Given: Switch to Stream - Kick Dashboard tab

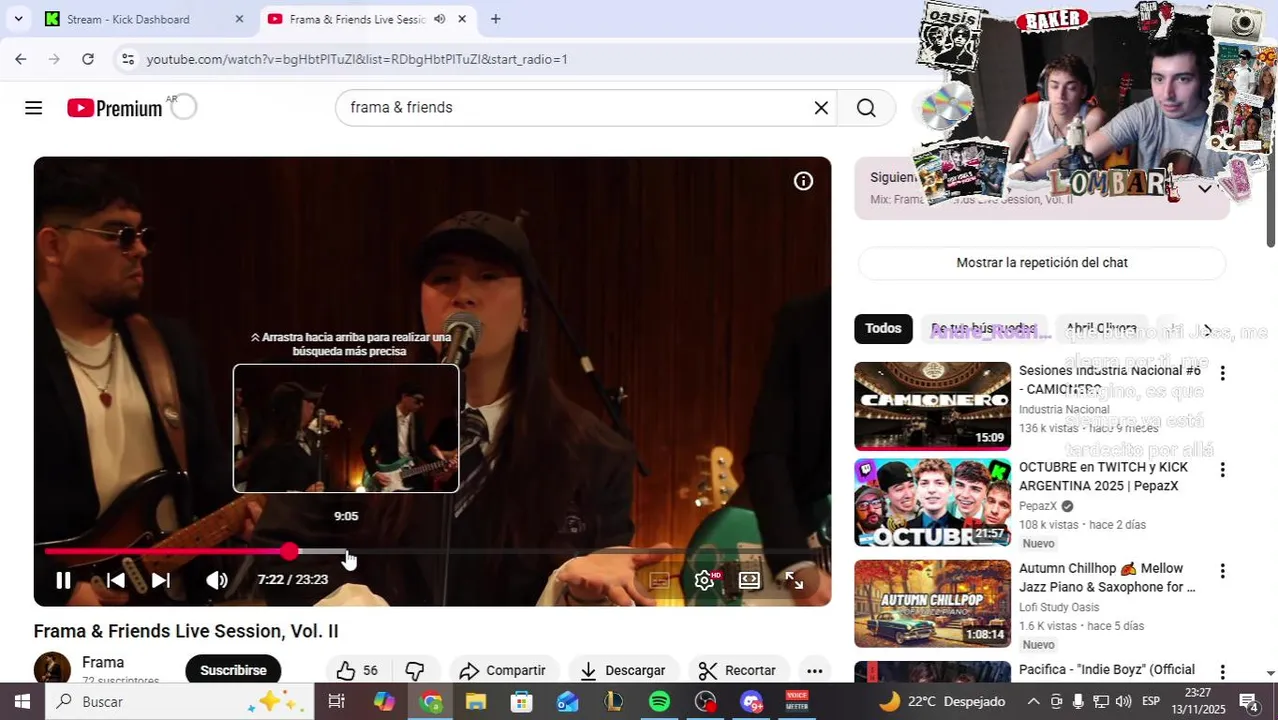Looking at the screenshot, I should (x=141, y=19).
